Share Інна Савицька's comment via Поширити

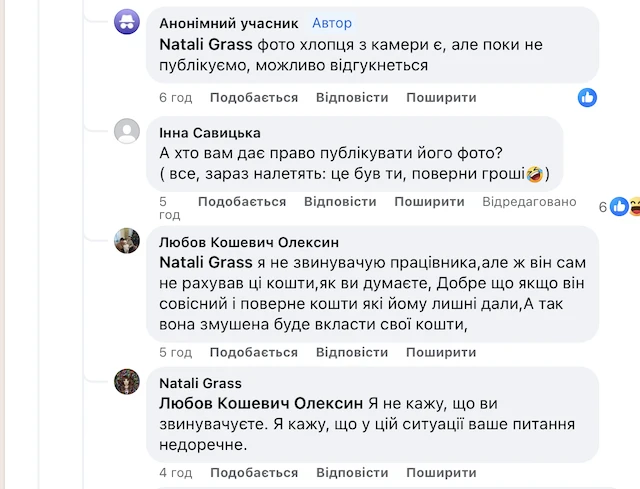tap(429, 202)
